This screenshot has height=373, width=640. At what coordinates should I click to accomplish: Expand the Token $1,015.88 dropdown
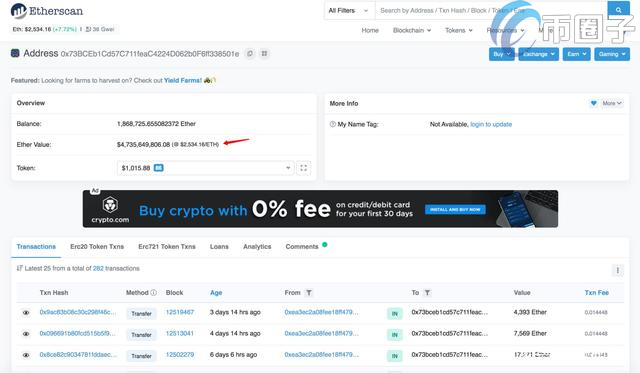point(205,168)
